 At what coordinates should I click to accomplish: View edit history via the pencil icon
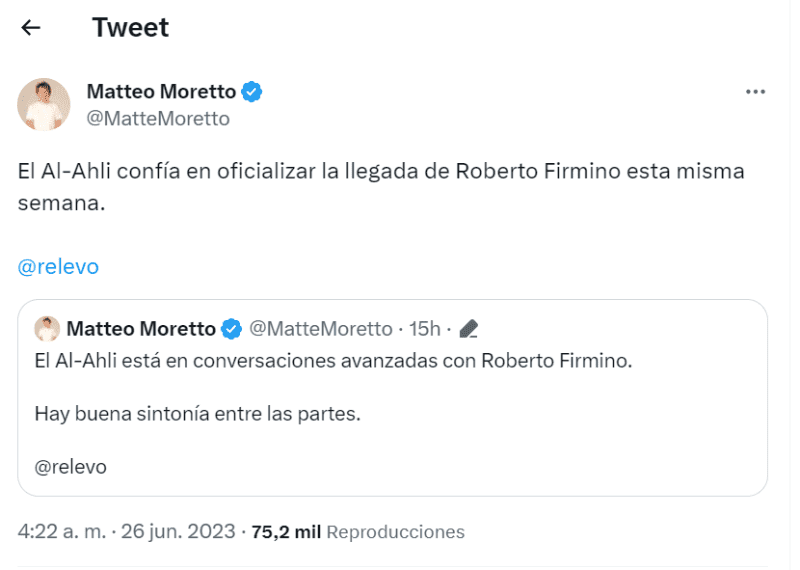pos(468,328)
